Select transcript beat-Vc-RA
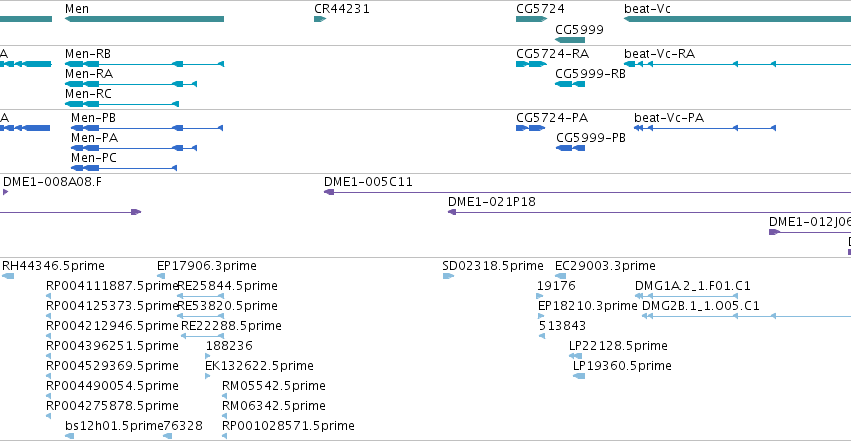 tap(738, 64)
